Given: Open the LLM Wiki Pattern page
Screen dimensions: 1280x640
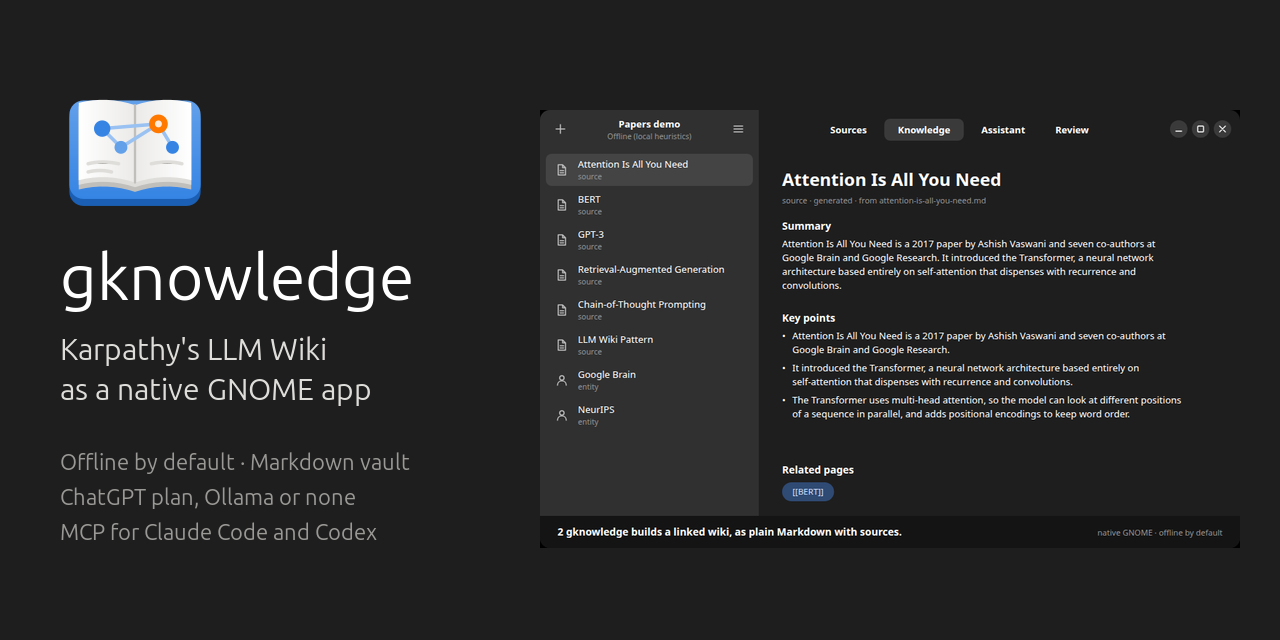Looking at the screenshot, I should [x=649, y=345].
